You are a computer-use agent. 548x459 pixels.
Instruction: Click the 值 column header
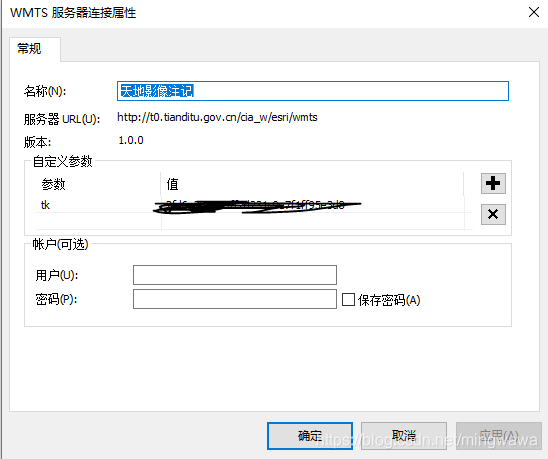click(x=312, y=184)
